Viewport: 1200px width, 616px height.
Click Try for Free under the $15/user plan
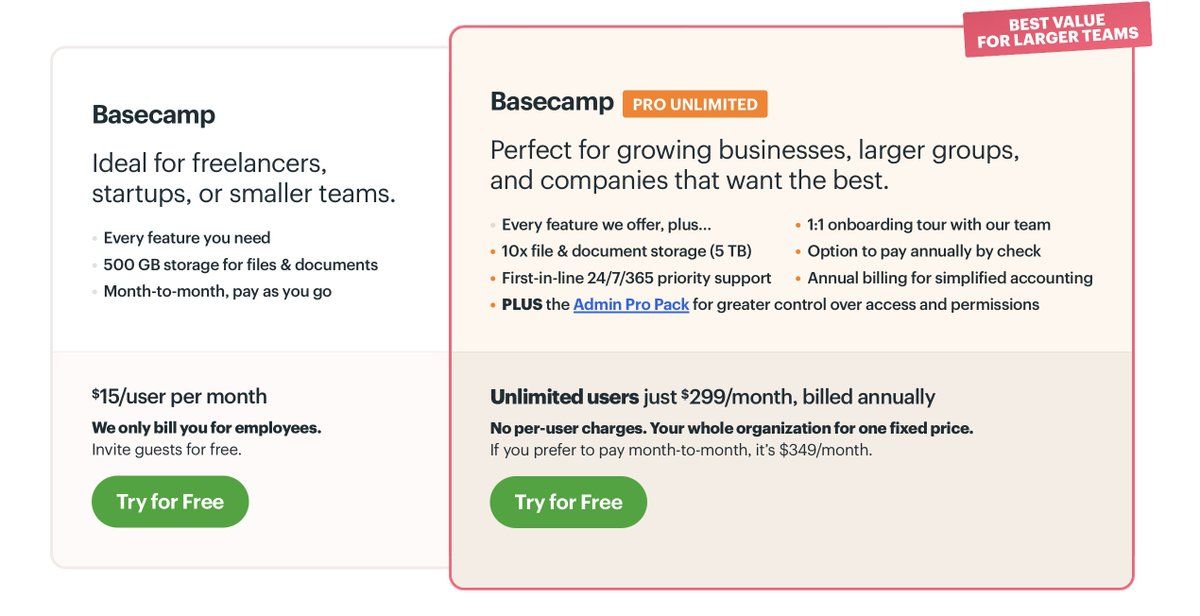click(170, 502)
